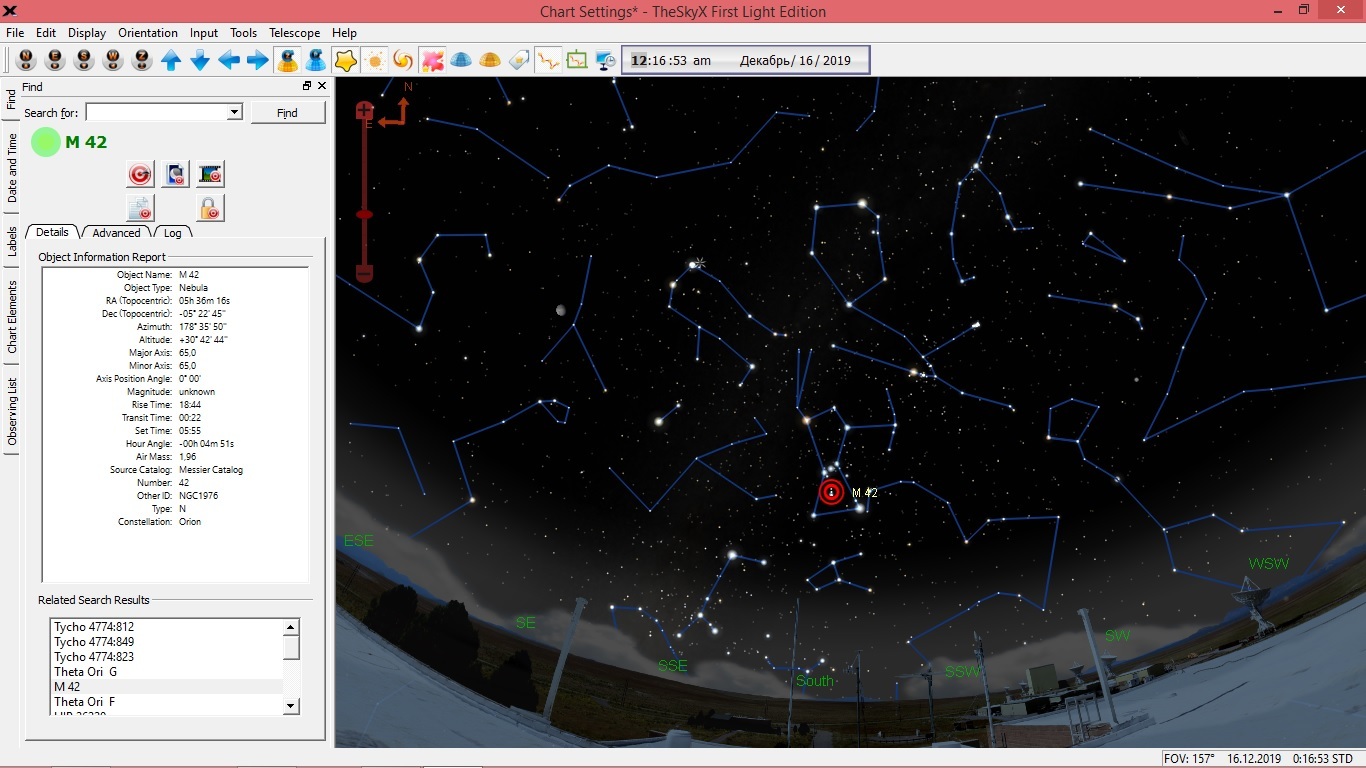Screen dimensions: 1366x768
Task: Select the Find side tab
Action: (12, 99)
